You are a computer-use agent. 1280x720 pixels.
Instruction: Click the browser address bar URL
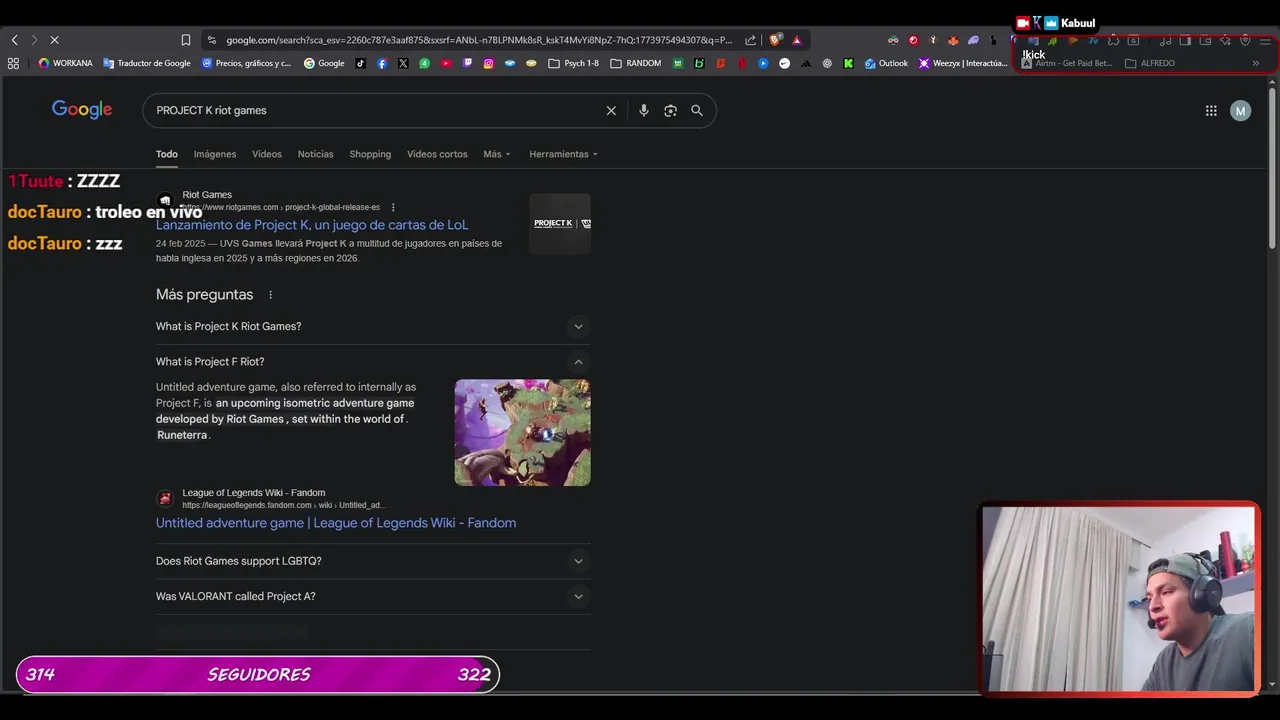(x=479, y=40)
